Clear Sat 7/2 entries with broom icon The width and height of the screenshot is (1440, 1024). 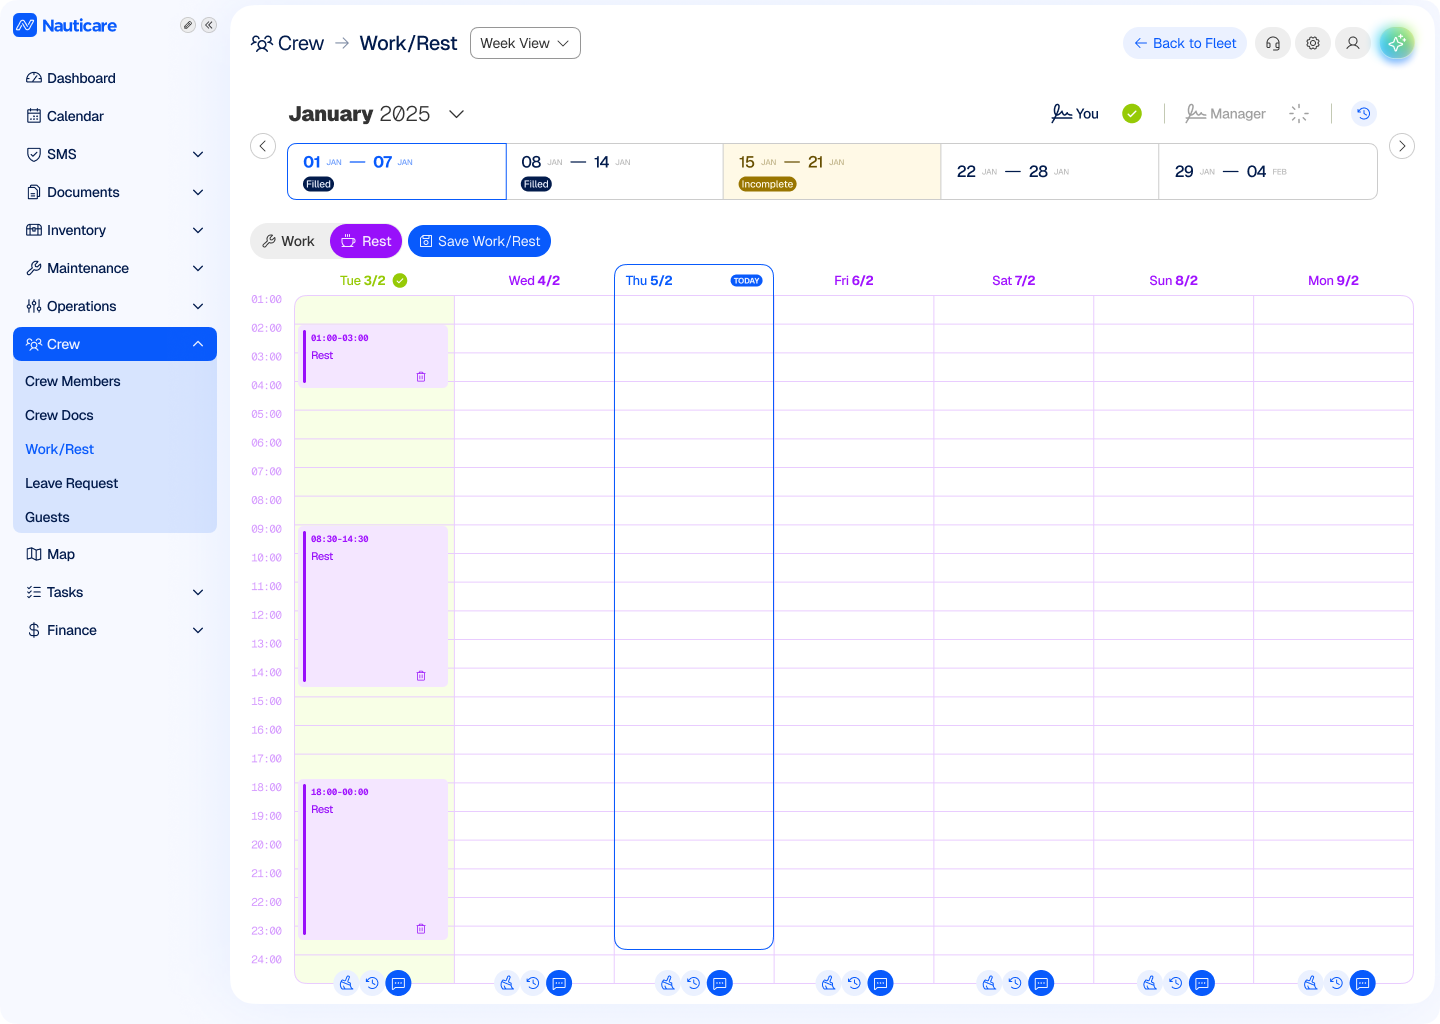point(989,983)
